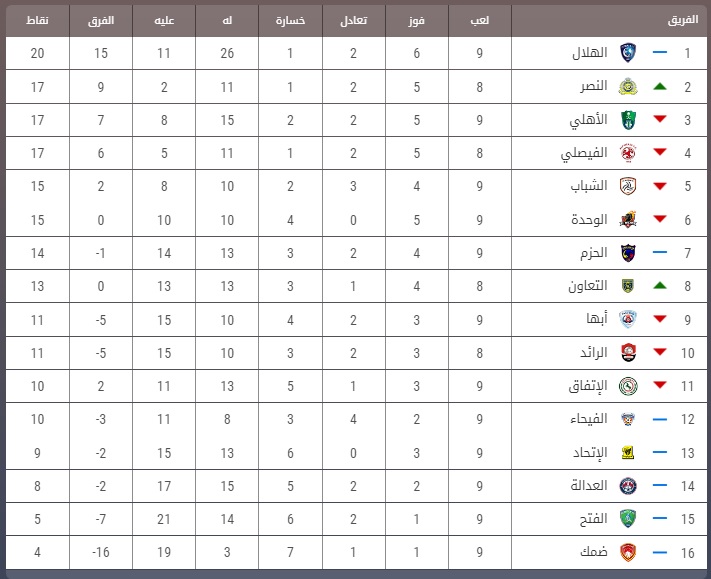Sort the table by the نقاط column header
The height and width of the screenshot is (579, 711).
tap(37, 20)
